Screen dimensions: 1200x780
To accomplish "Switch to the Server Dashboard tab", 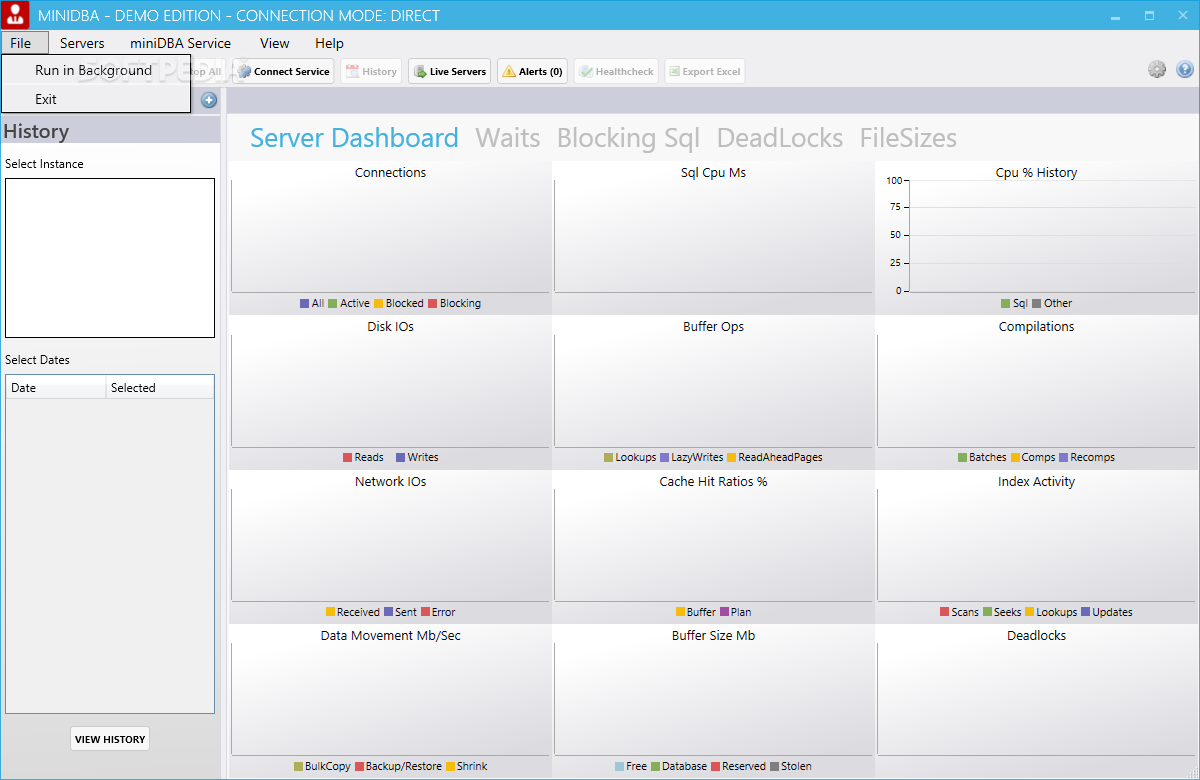I will [x=354, y=138].
